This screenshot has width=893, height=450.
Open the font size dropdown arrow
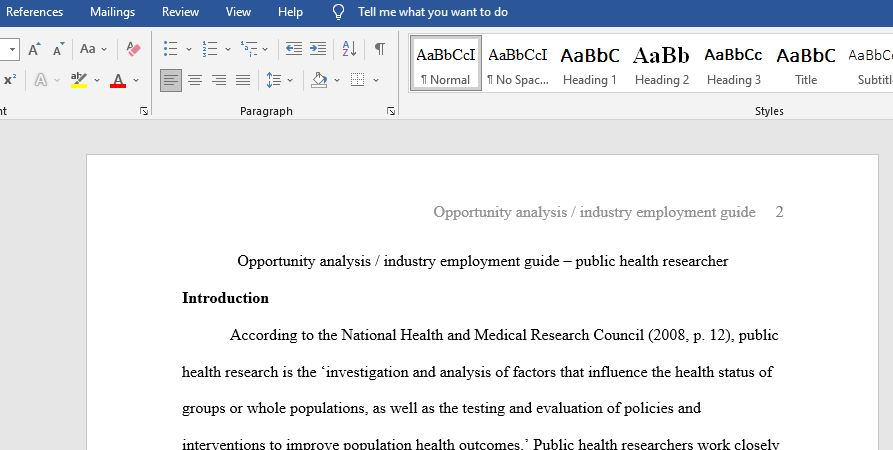[12, 49]
